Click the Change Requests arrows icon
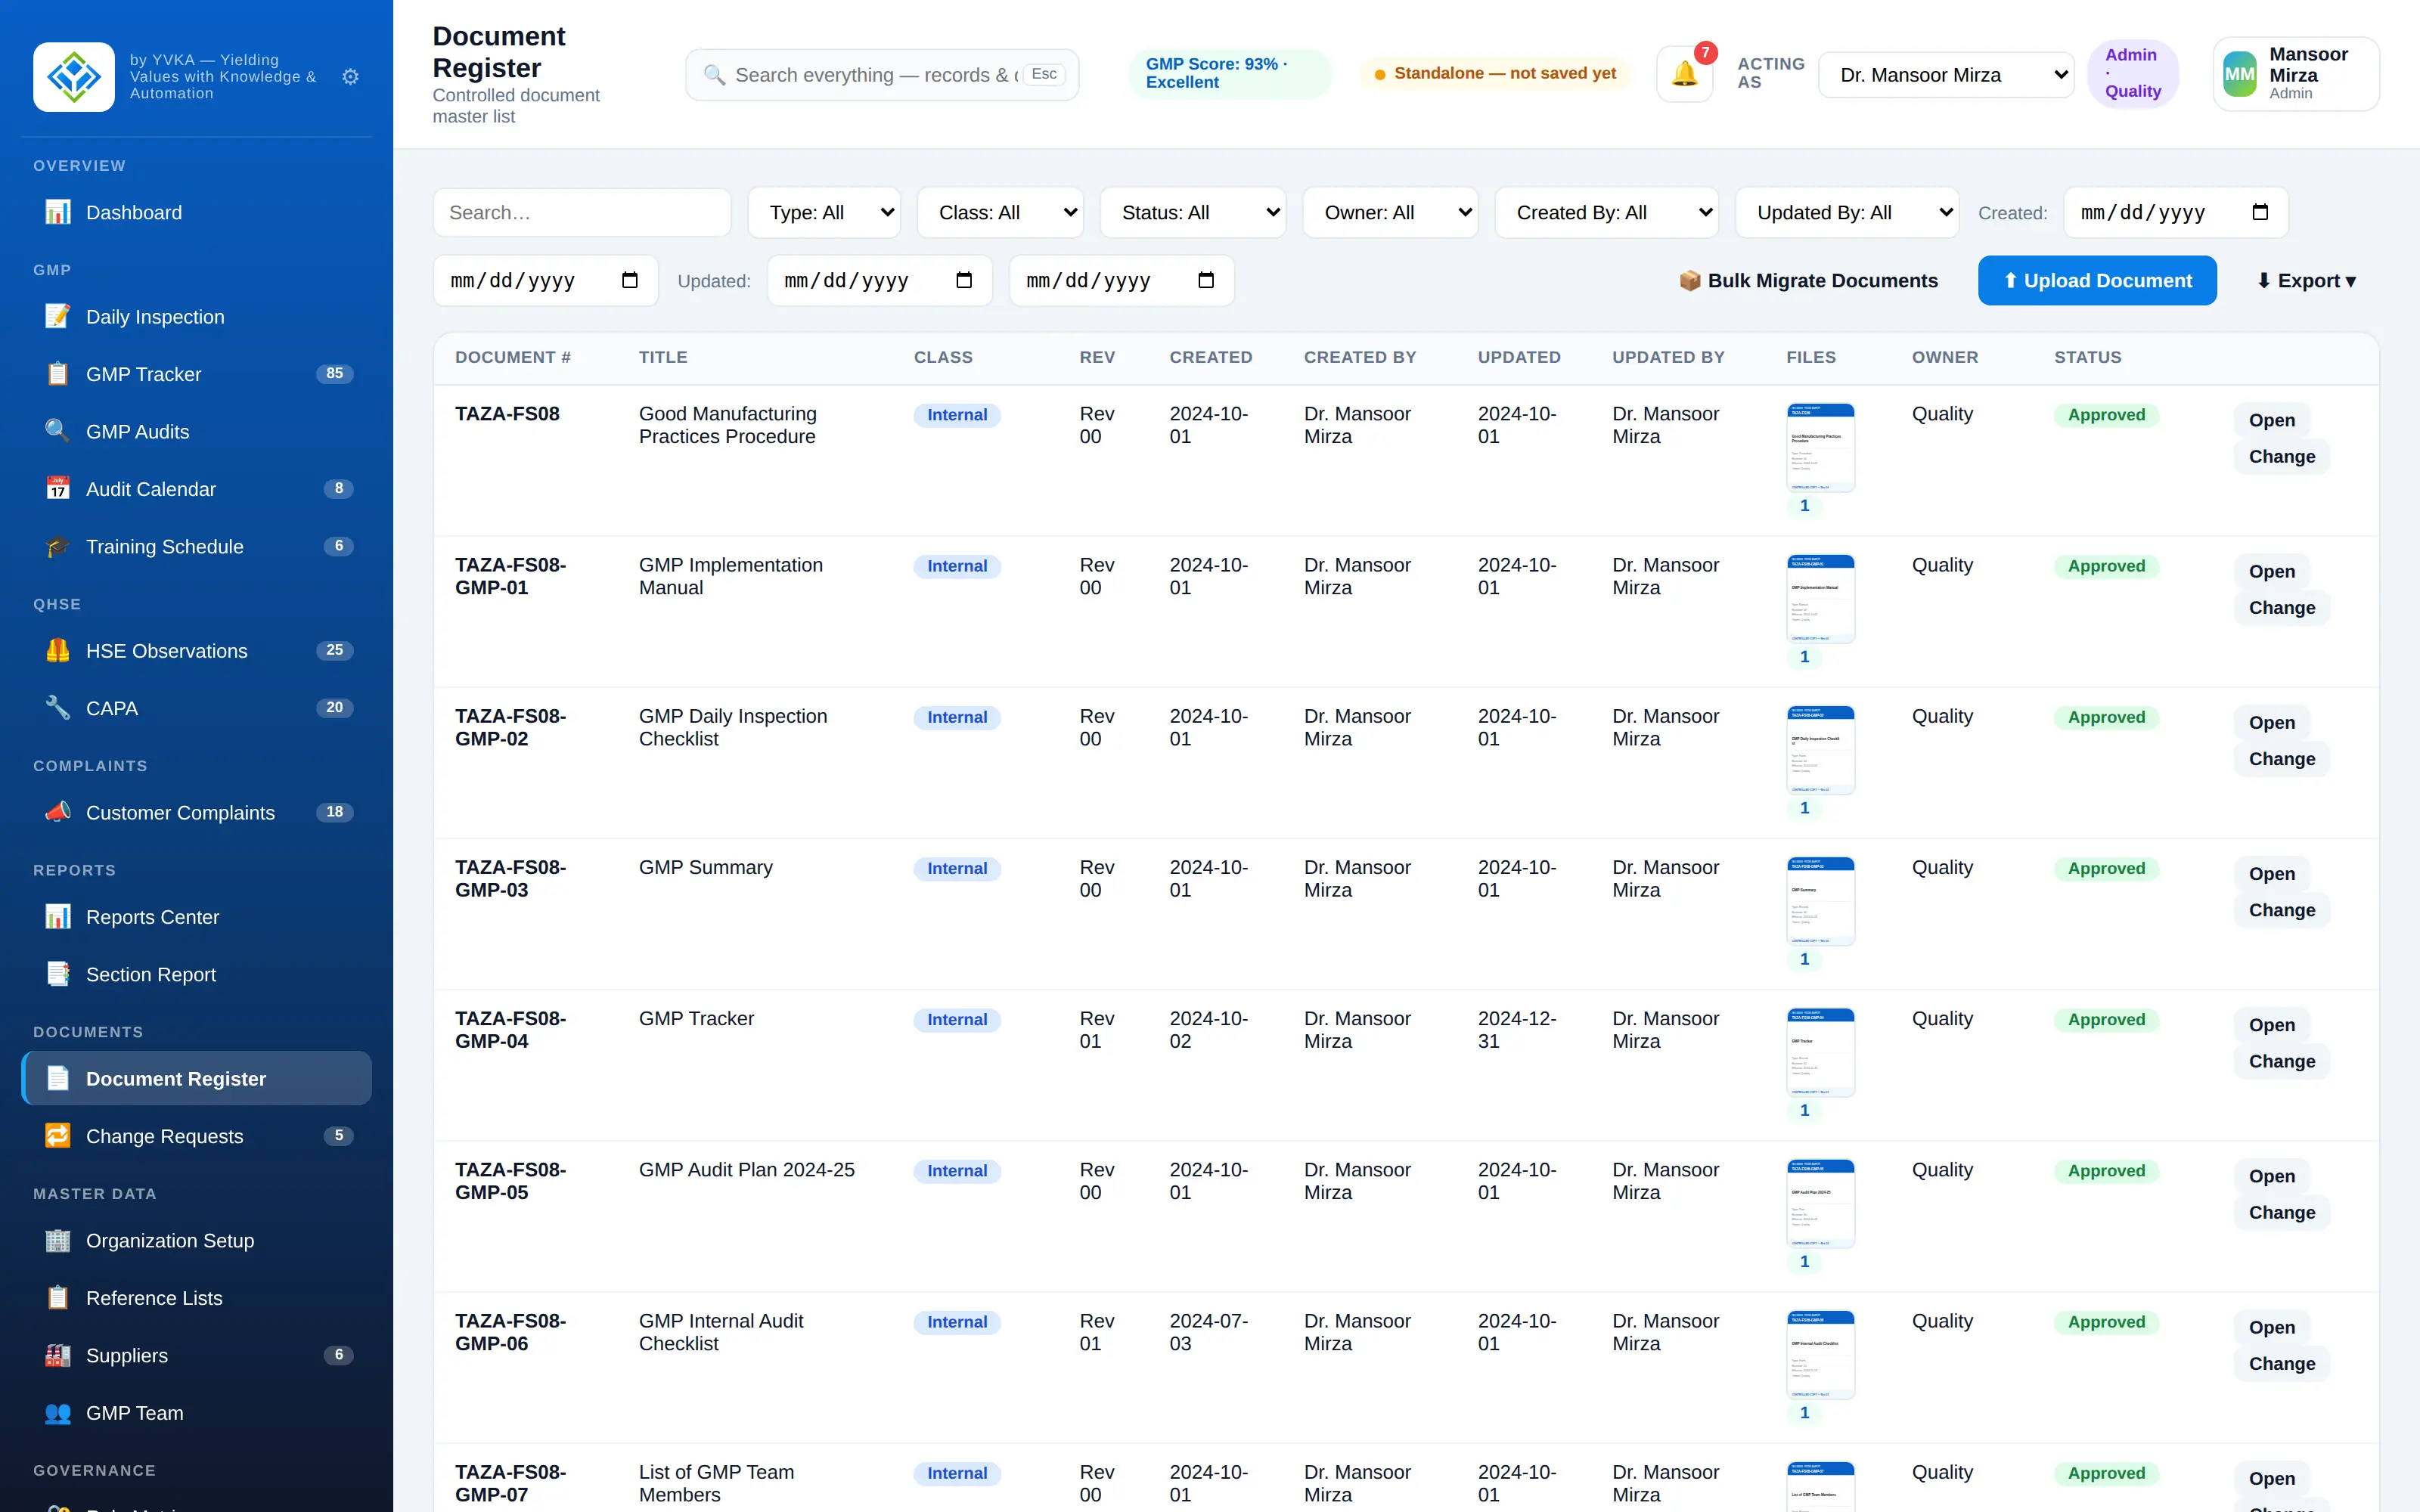This screenshot has width=2420, height=1512. [58, 1135]
